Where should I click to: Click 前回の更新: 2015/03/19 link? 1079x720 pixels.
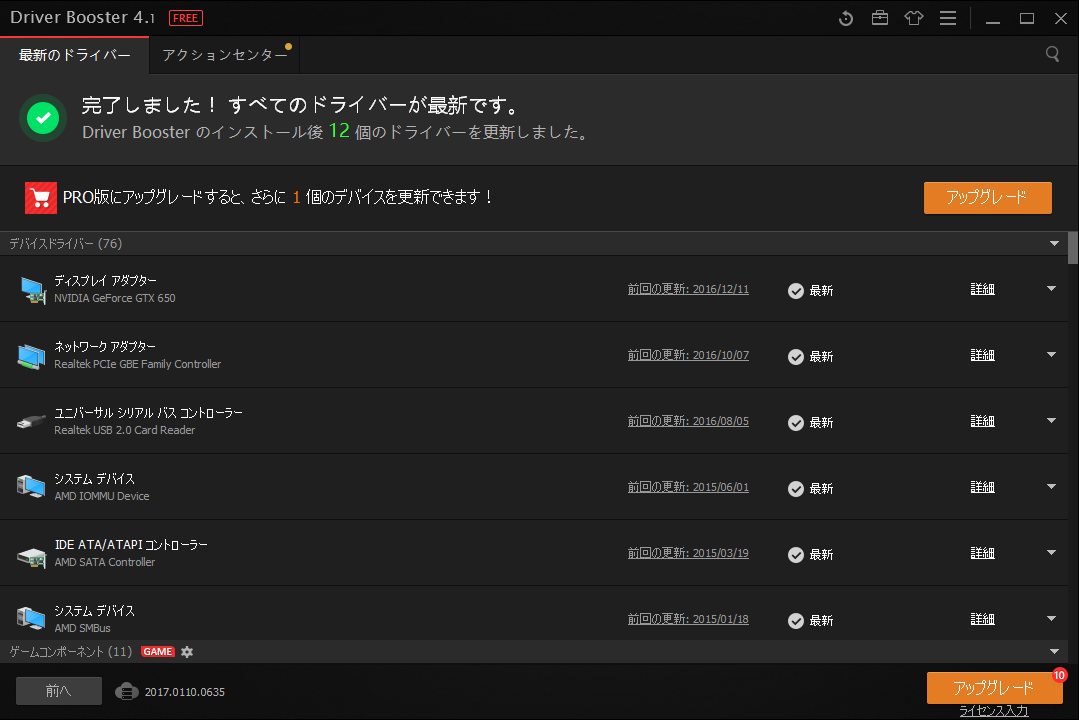688,553
